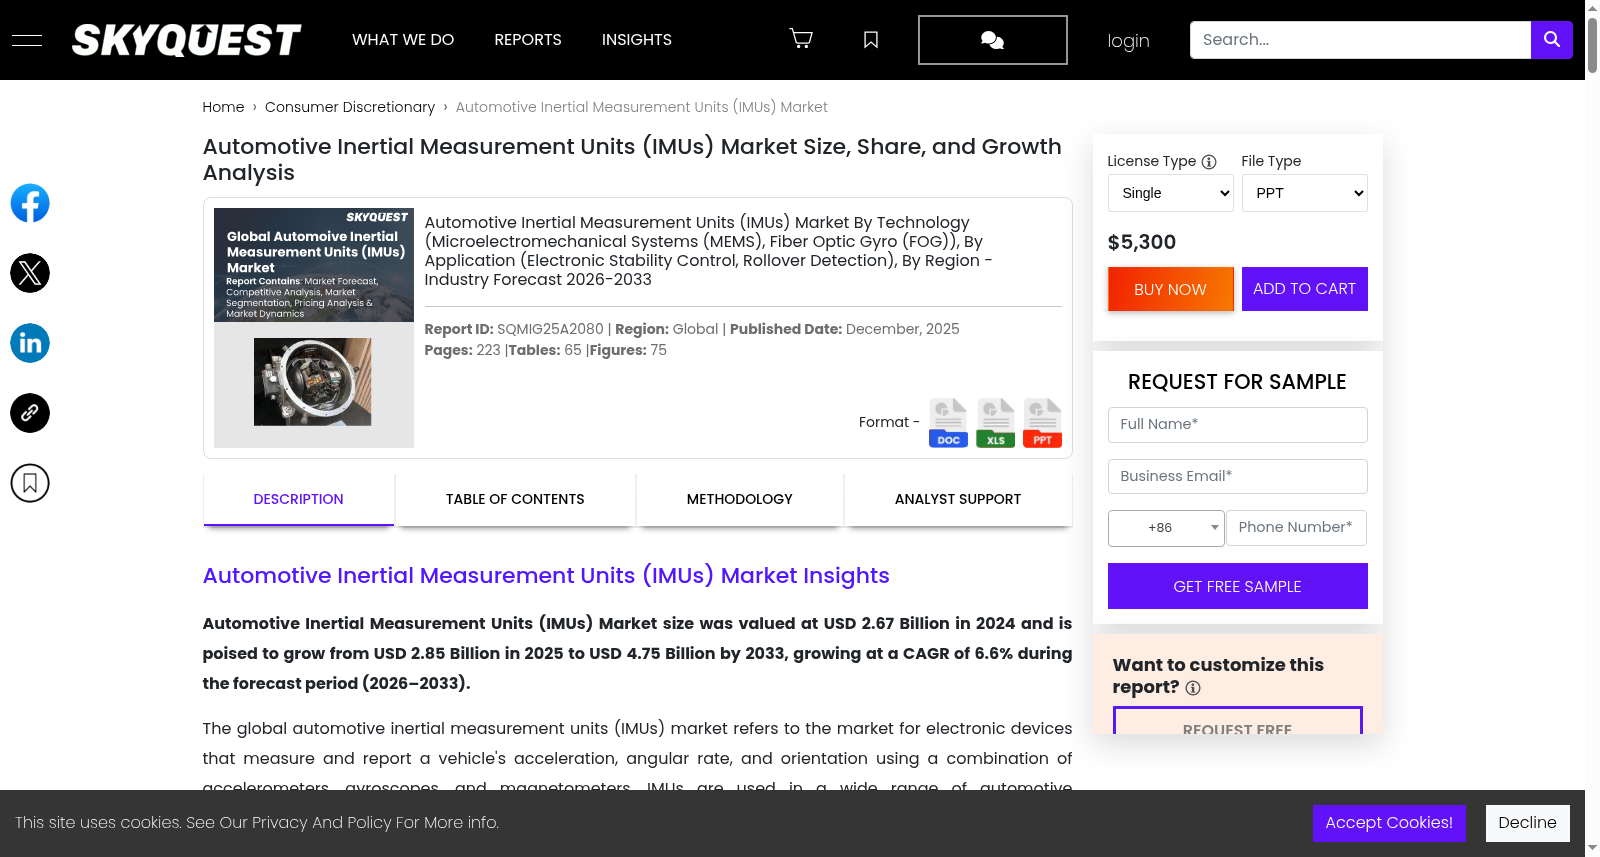Open the chat button in header
1600x857 pixels.
(x=993, y=40)
